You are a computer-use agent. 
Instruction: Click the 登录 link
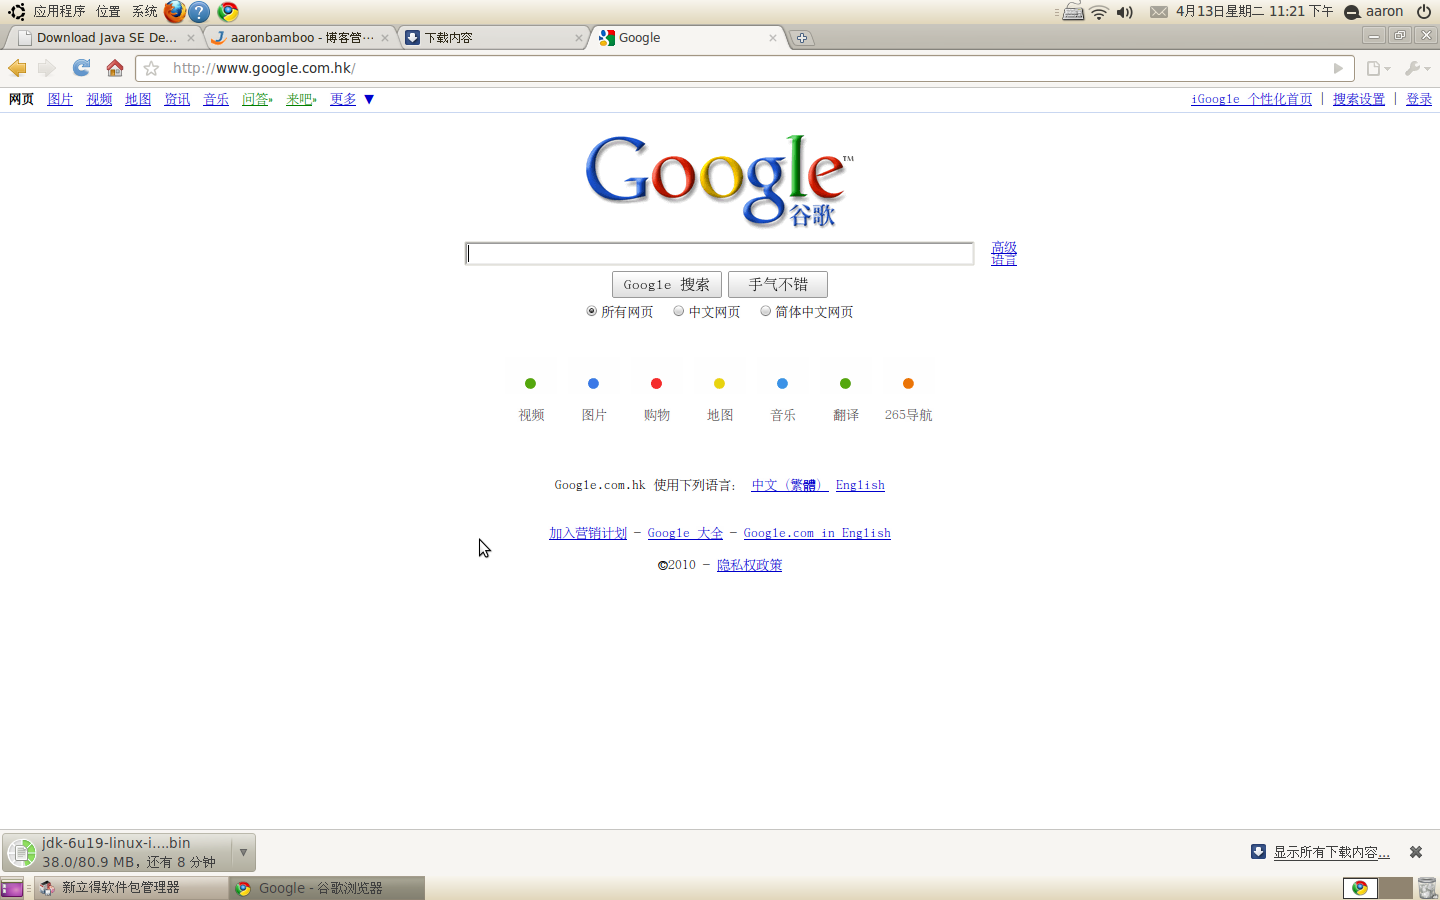coord(1419,99)
